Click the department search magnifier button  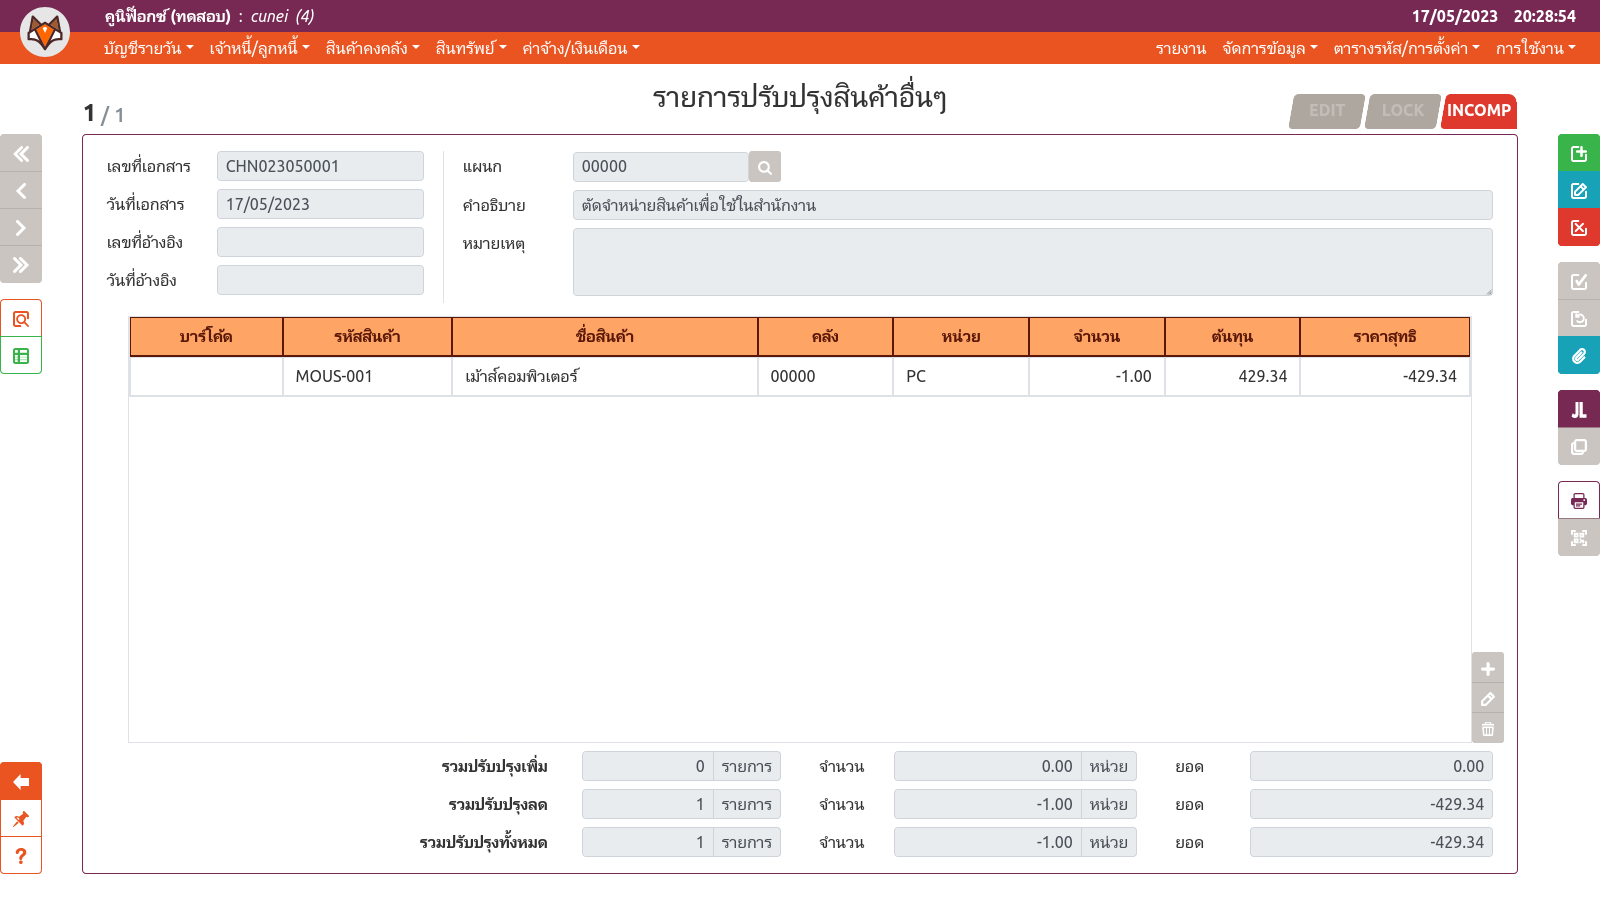(x=764, y=167)
